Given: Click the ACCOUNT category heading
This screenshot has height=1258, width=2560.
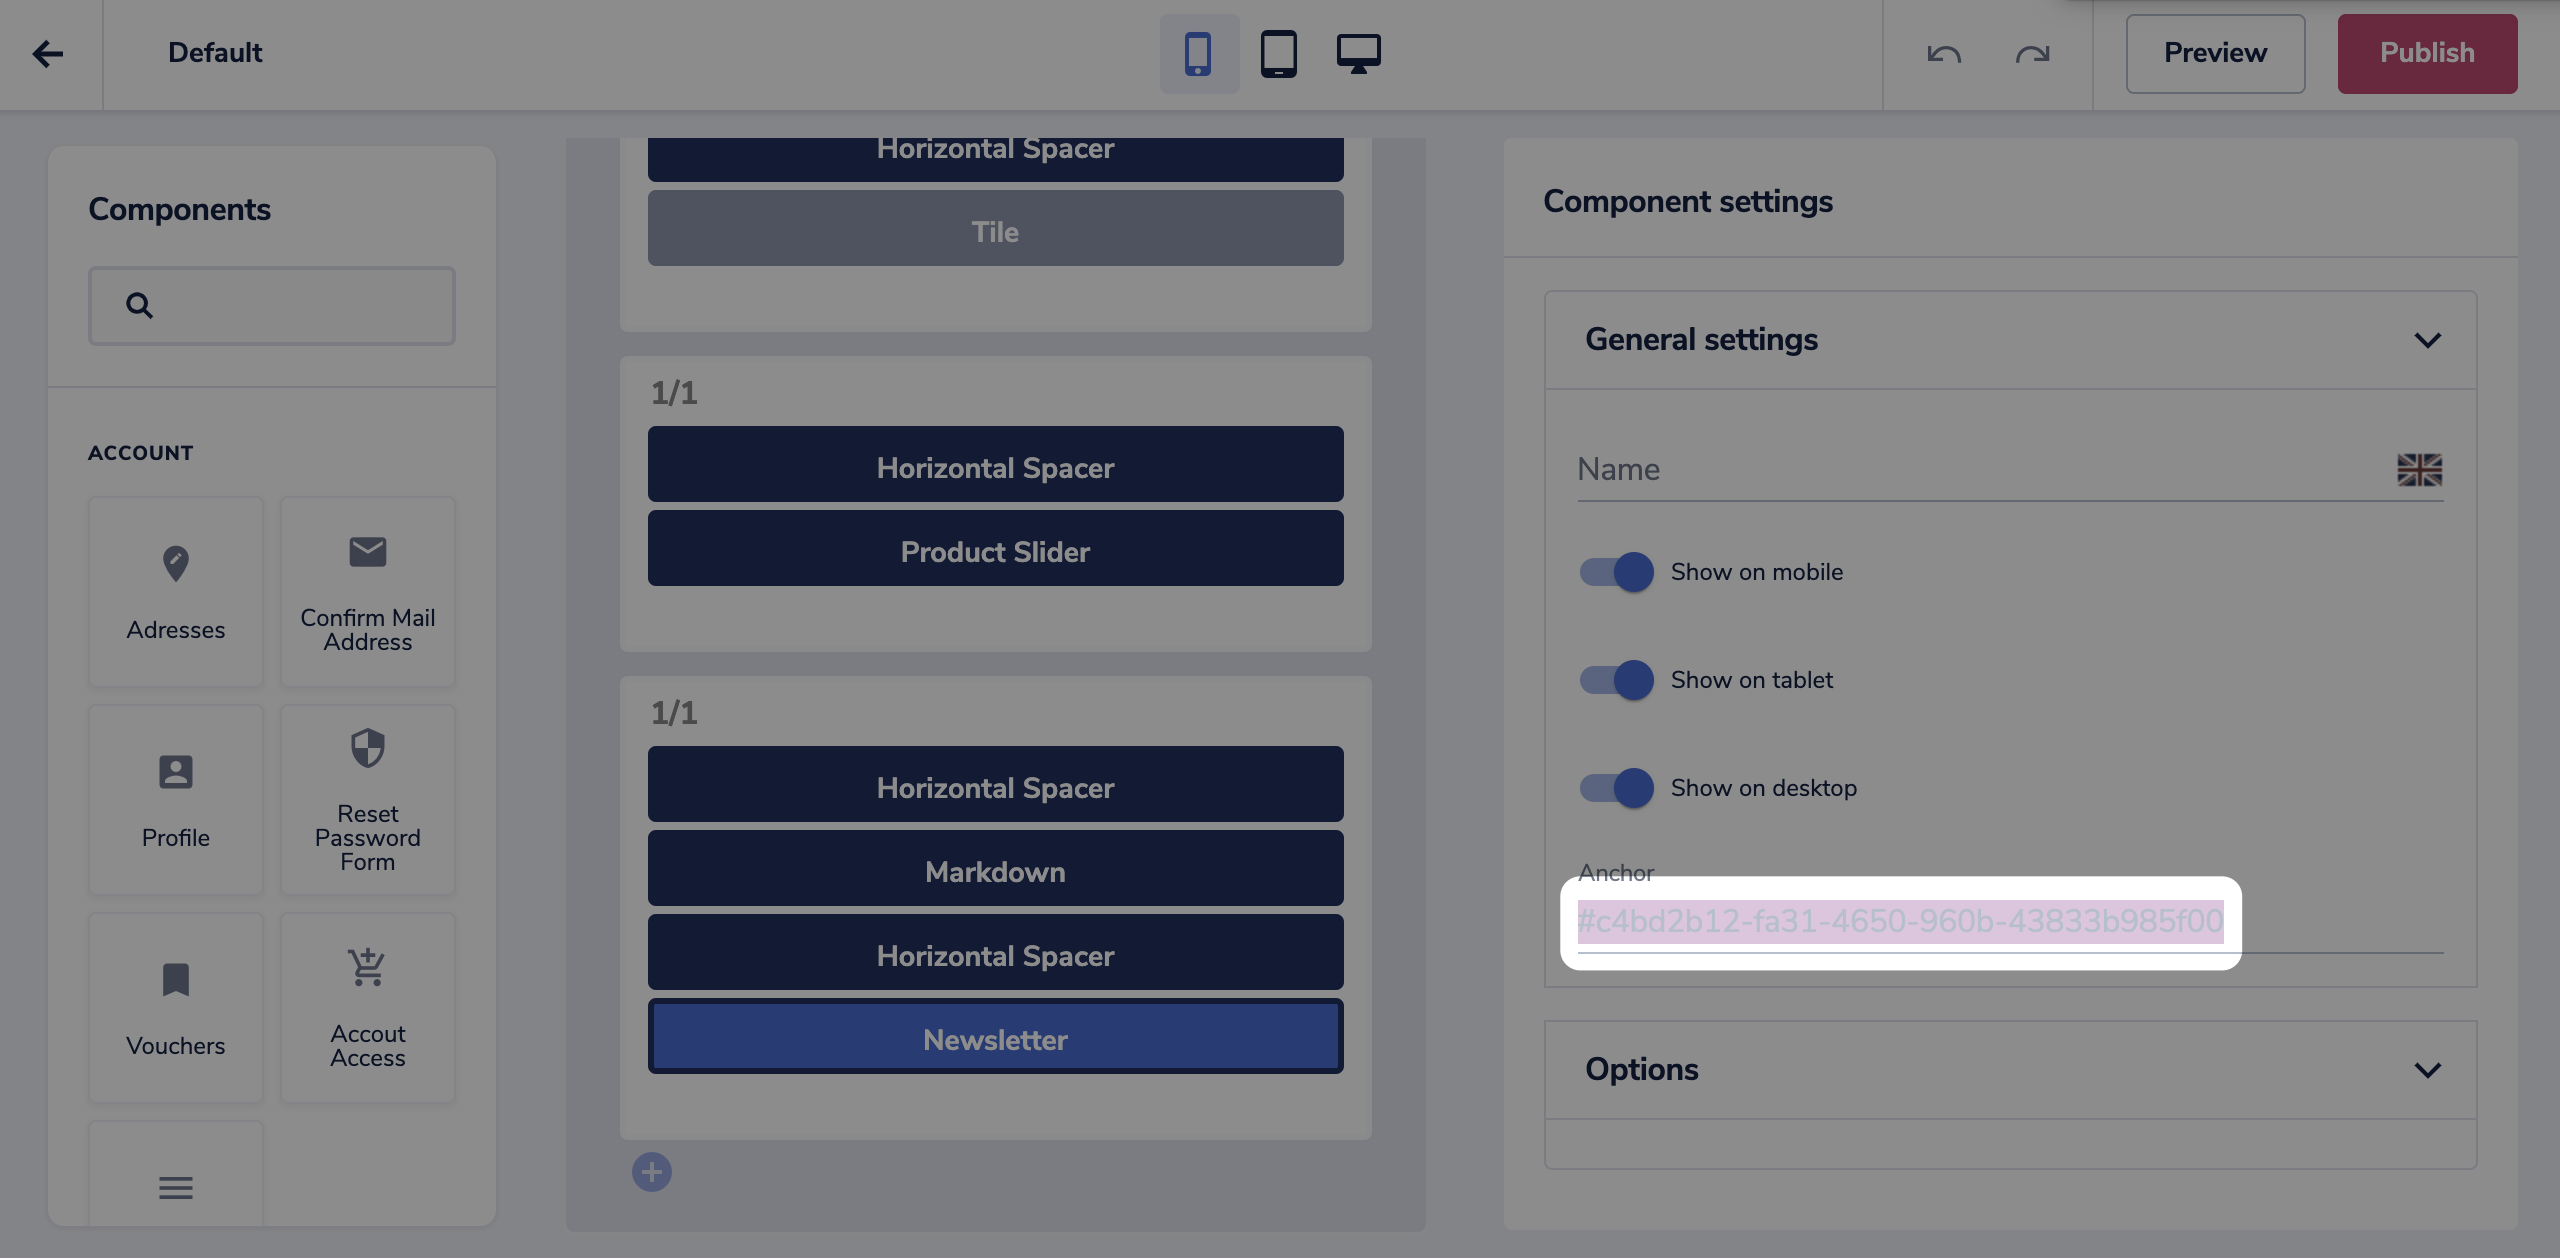Looking at the screenshot, I should tap(141, 453).
